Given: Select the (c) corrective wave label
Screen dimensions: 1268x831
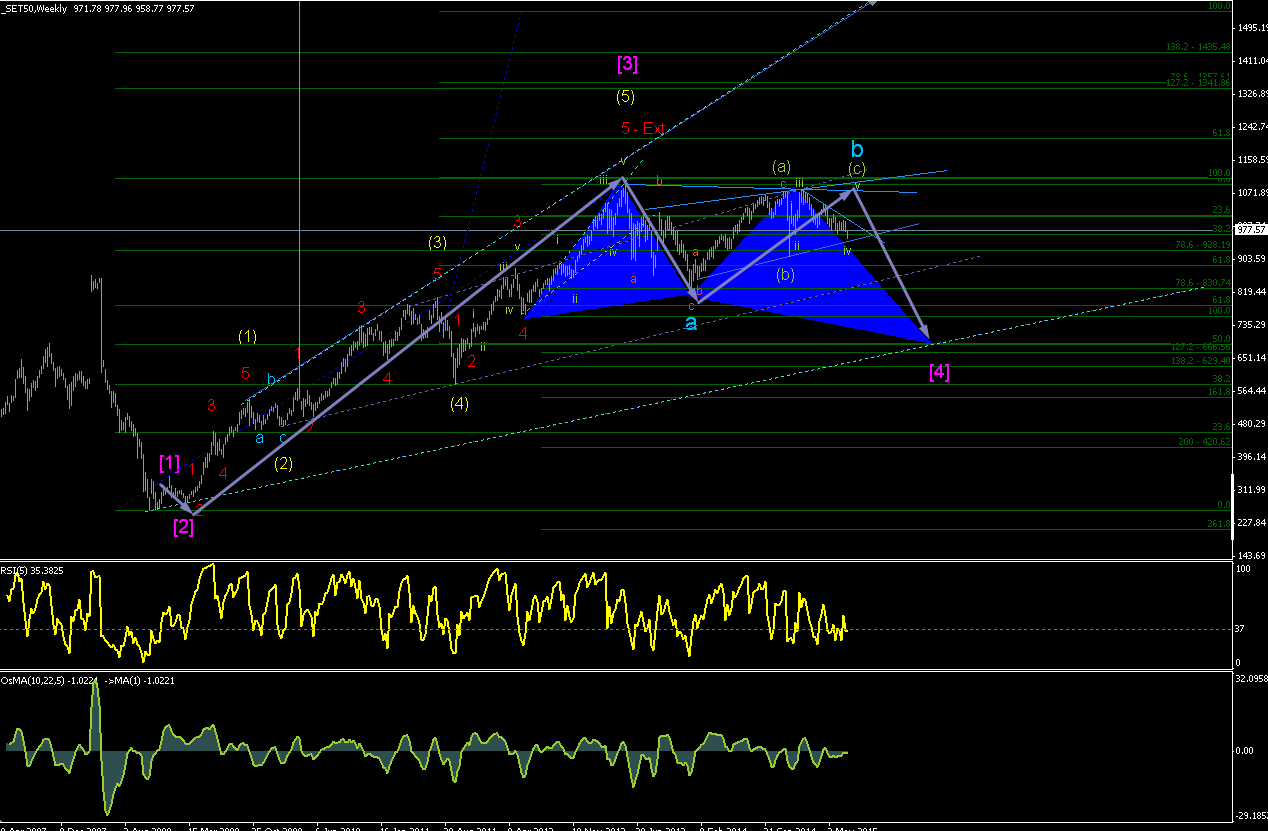Looking at the screenshot, I should click(857, 168).
